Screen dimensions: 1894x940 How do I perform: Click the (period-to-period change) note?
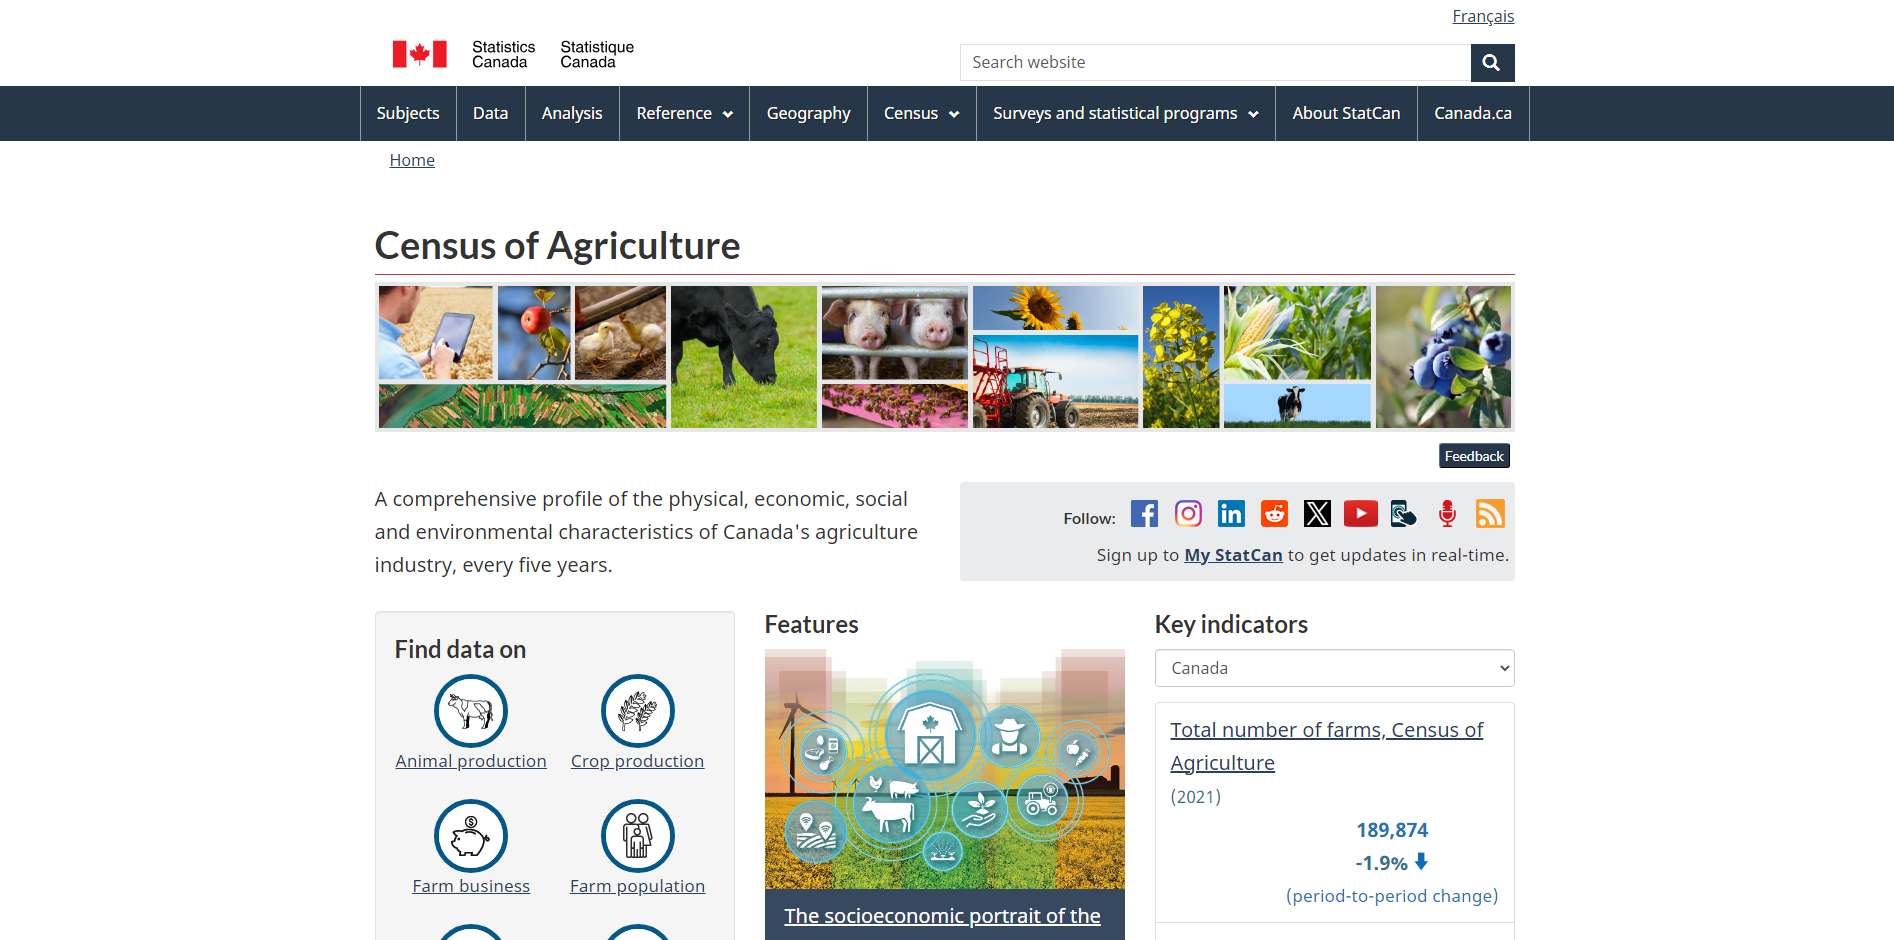[x=1392, y=896]
